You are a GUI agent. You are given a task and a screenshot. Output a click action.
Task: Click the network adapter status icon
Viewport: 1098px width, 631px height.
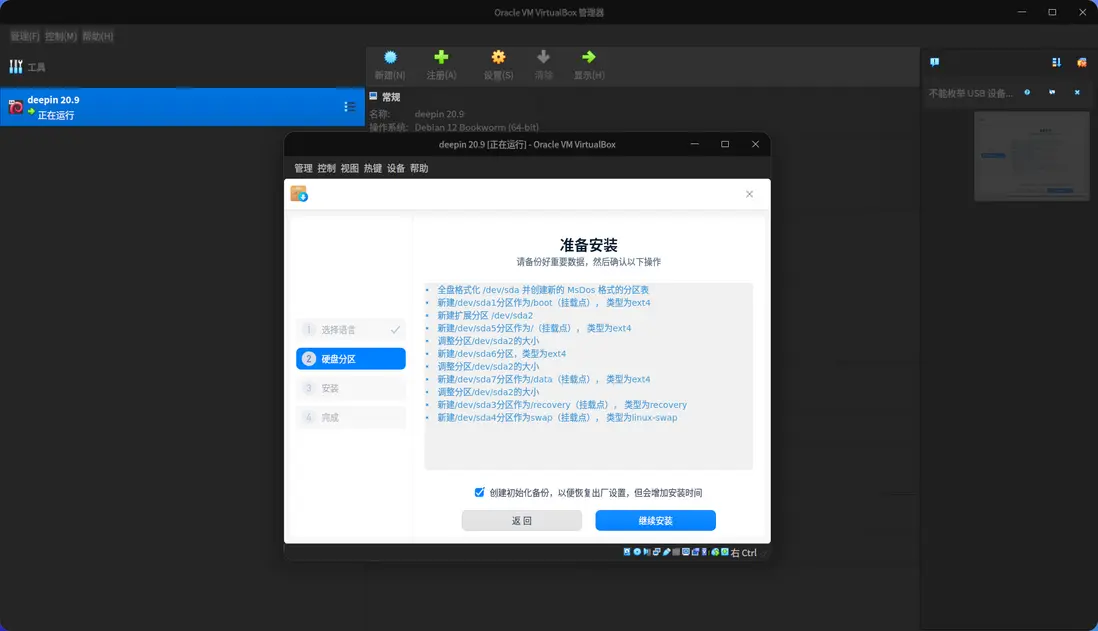pos(656,552)
